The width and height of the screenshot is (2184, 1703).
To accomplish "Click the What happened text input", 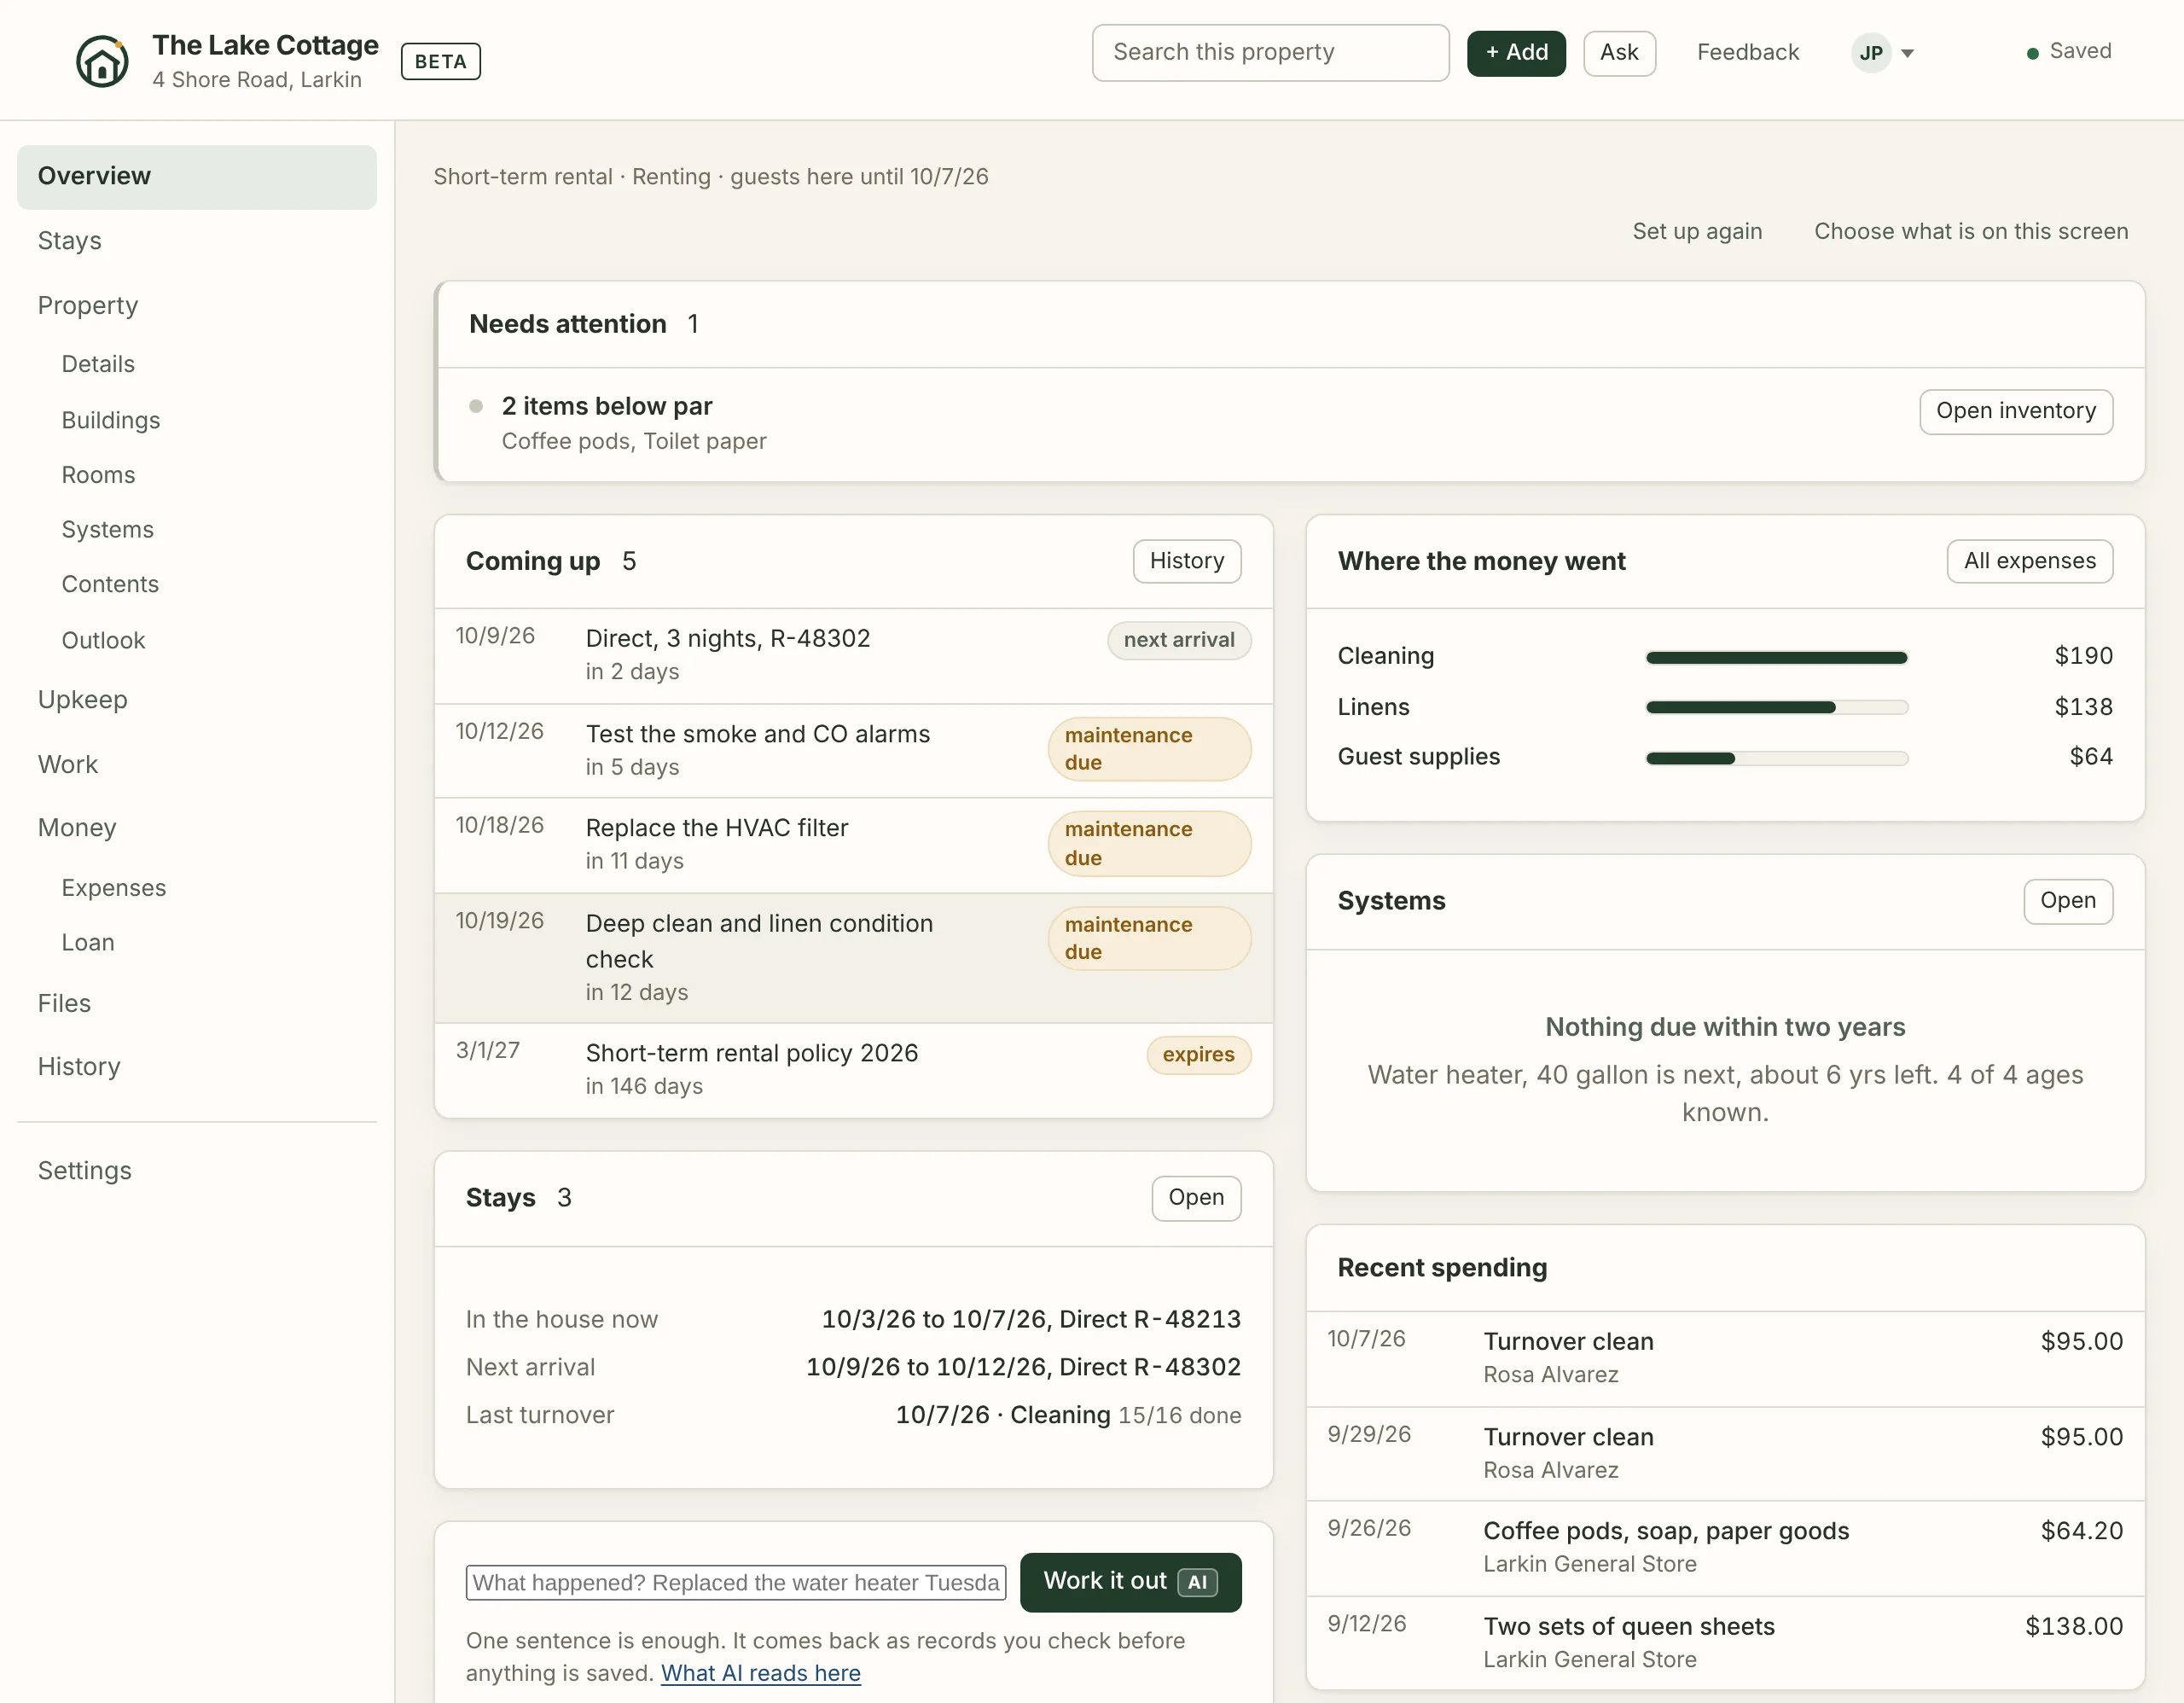I will [735, 1582].
